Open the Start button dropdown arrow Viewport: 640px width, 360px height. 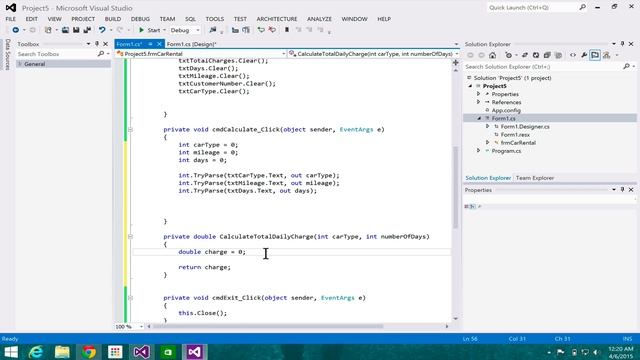point(164,30)
